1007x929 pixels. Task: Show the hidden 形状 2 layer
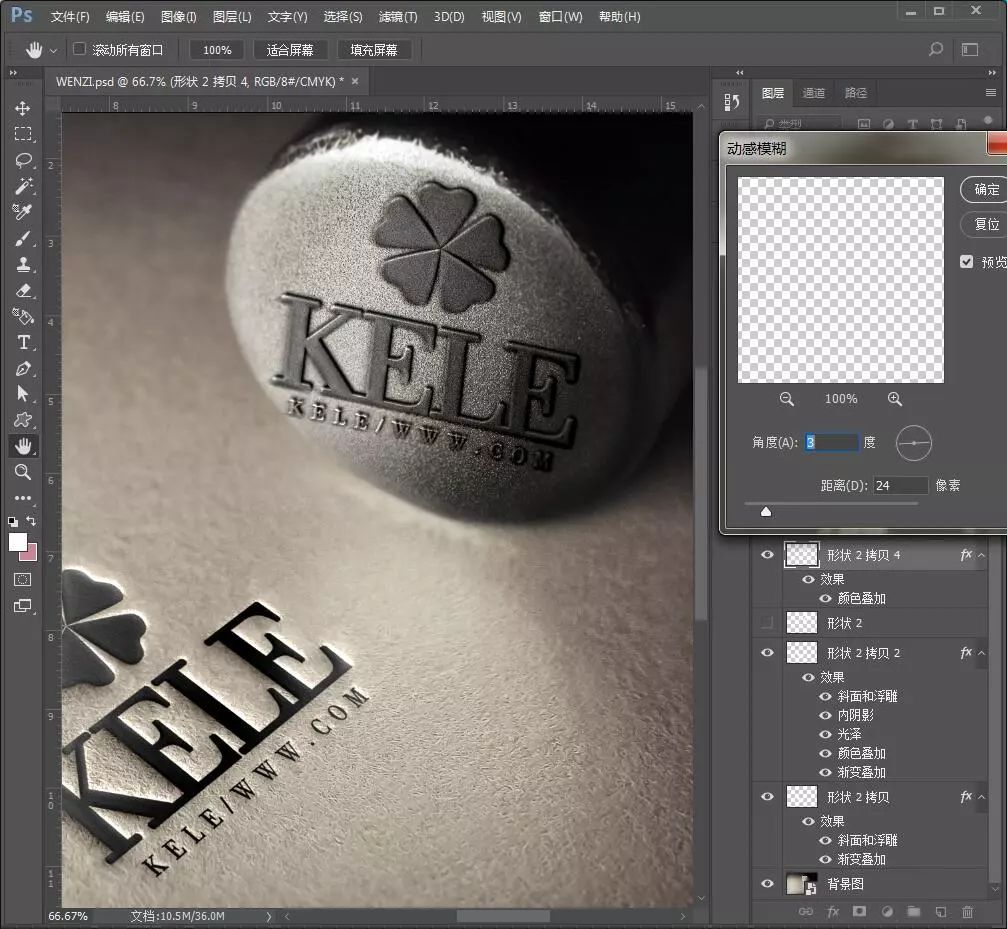pyautogui.click(x=767, y=623)
